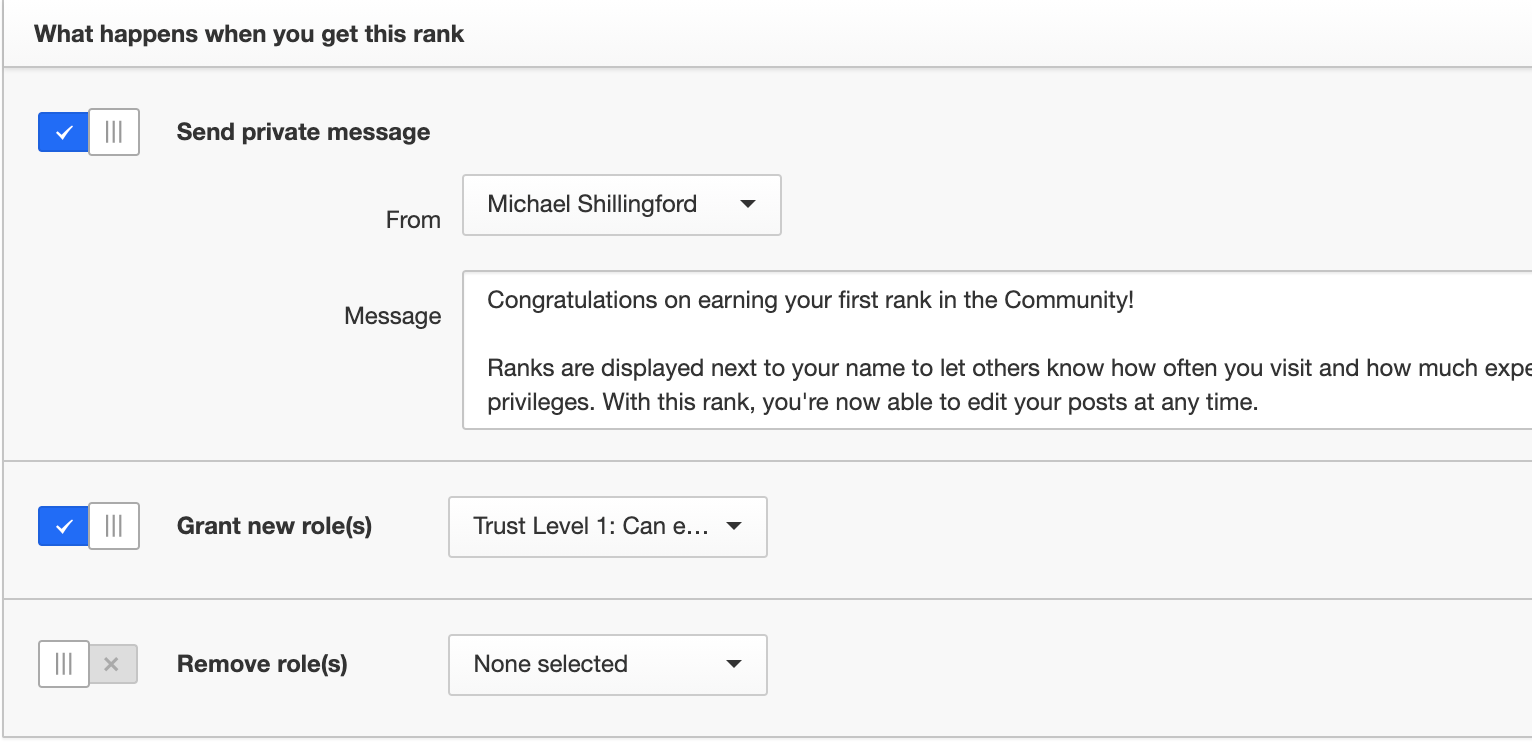Click the grip handle on Send private message switch

coord(114,132)
